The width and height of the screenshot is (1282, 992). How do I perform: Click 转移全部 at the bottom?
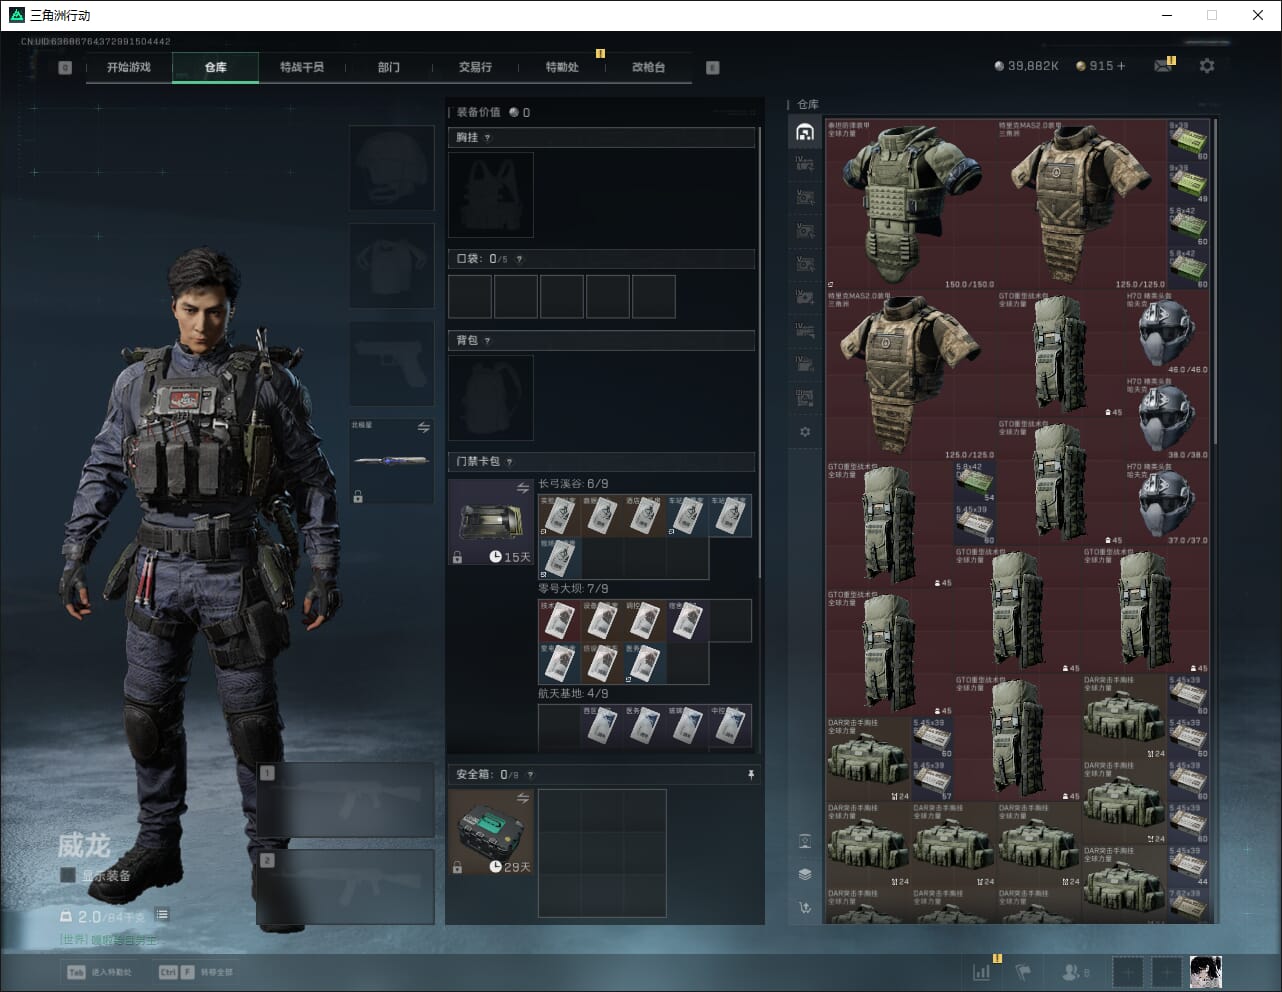216,972
